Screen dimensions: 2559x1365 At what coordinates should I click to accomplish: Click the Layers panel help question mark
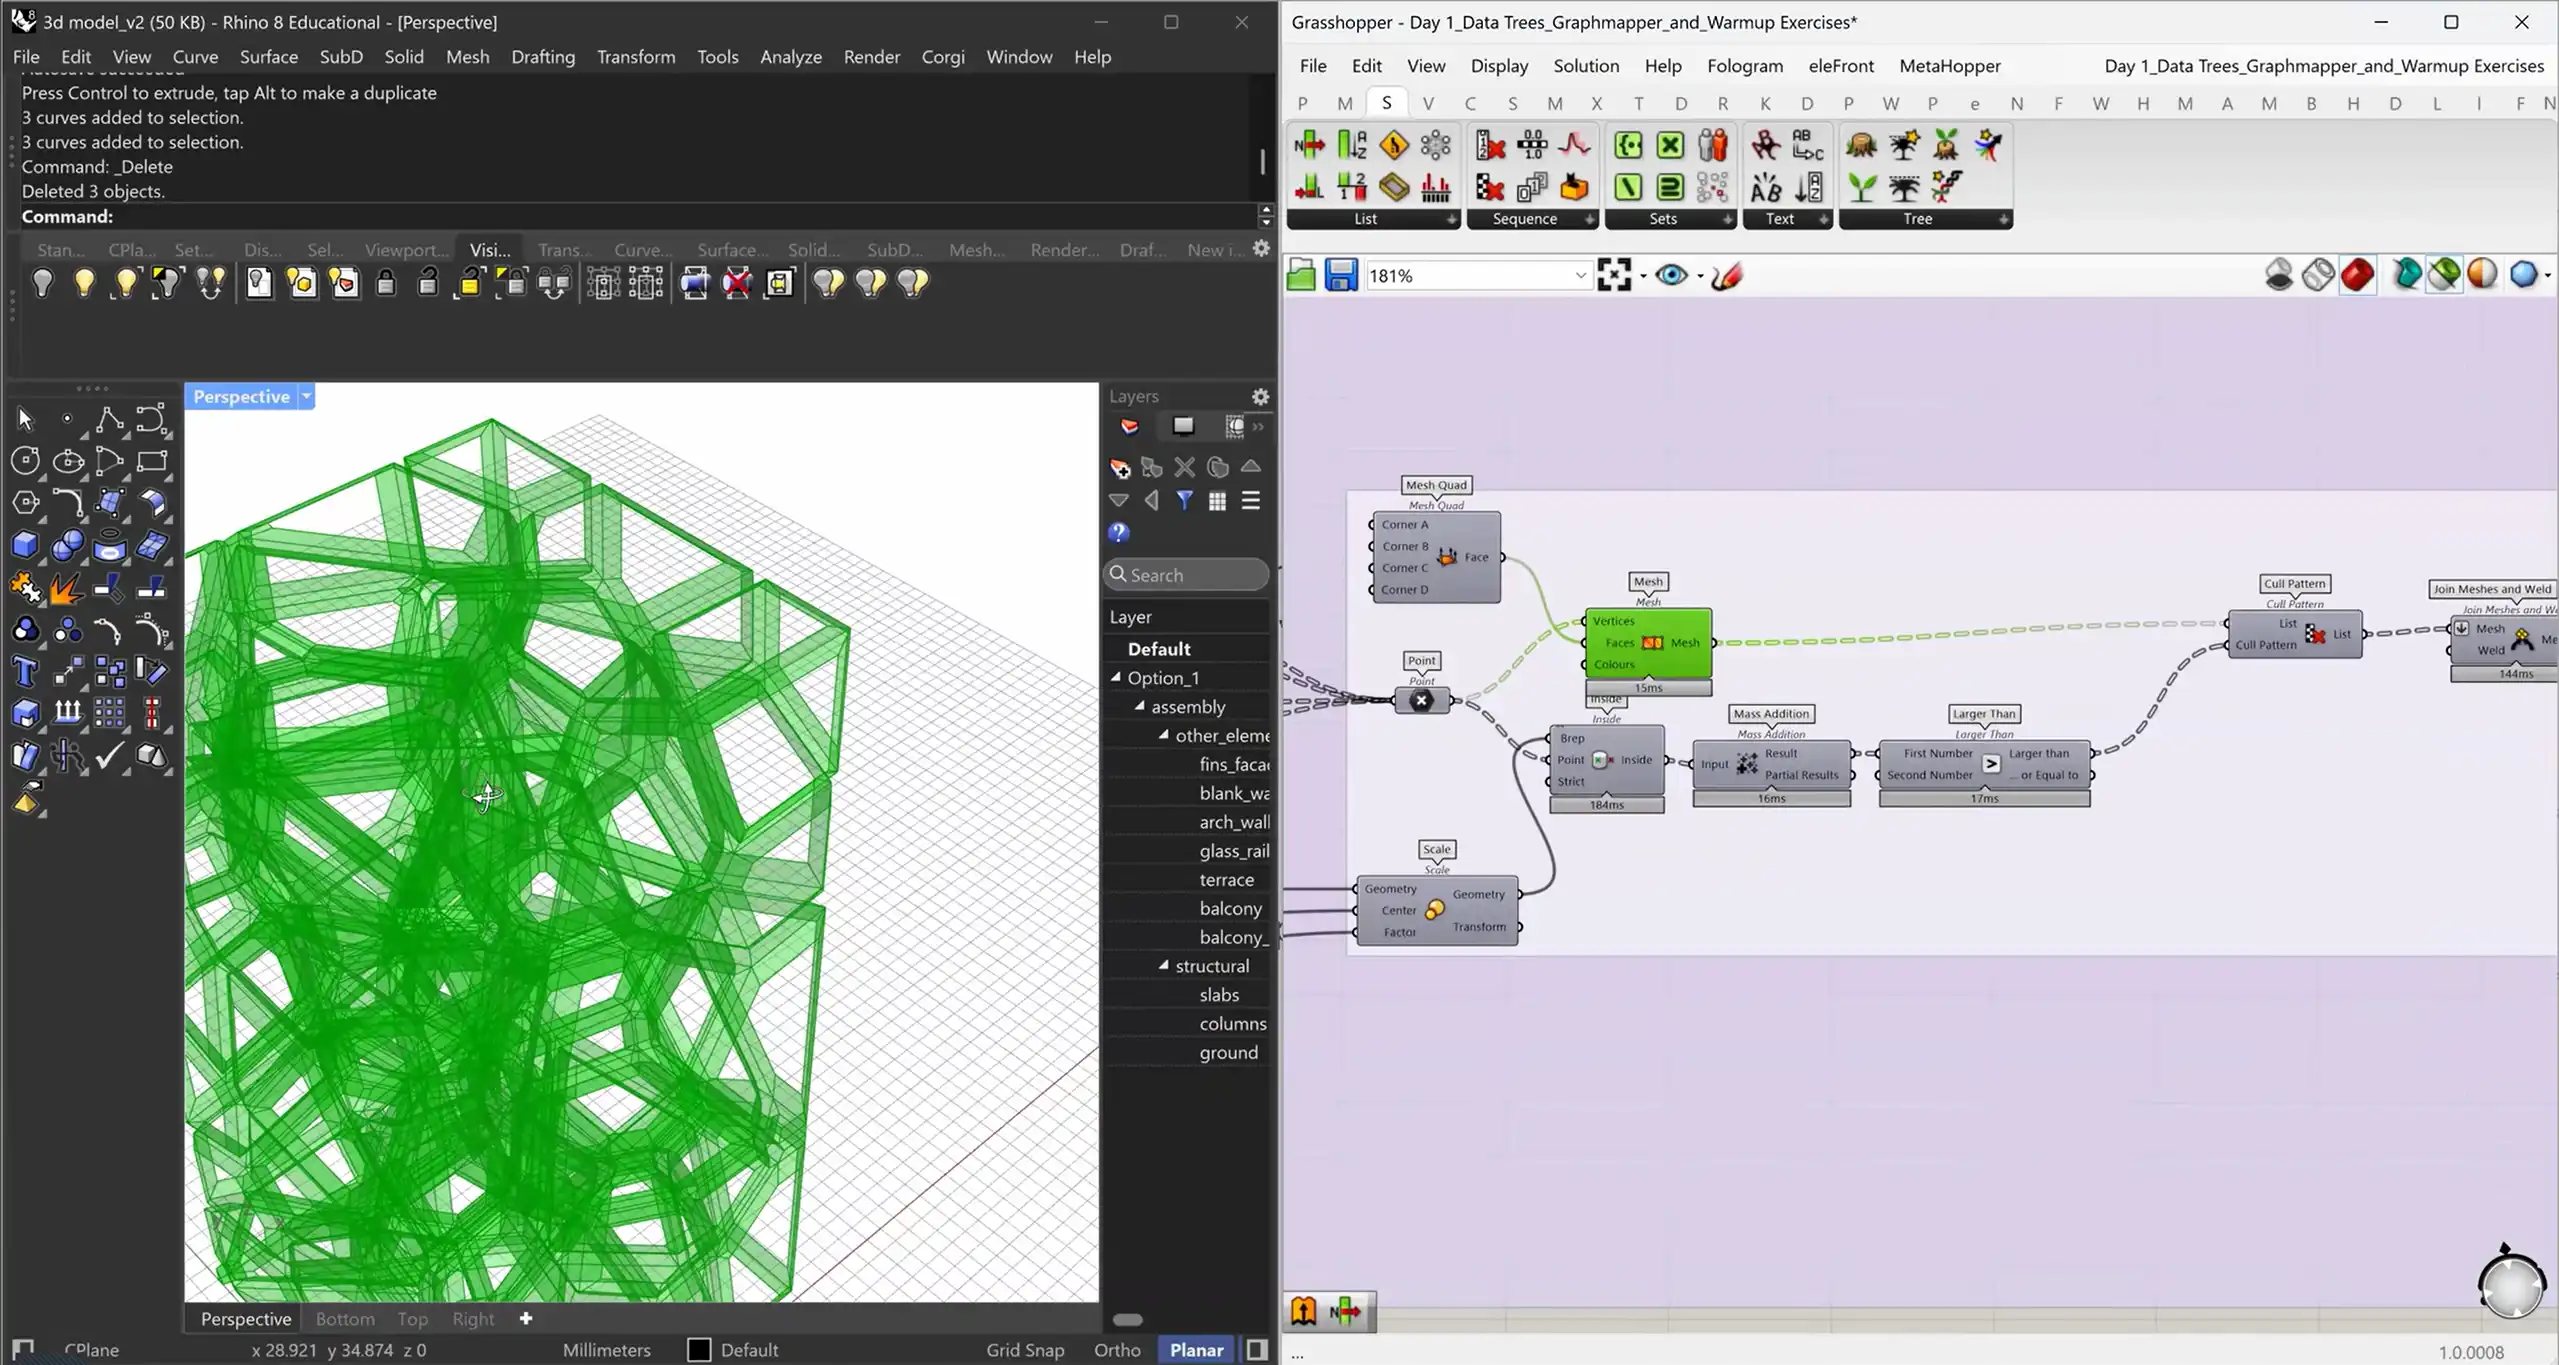click(1117, 533)
